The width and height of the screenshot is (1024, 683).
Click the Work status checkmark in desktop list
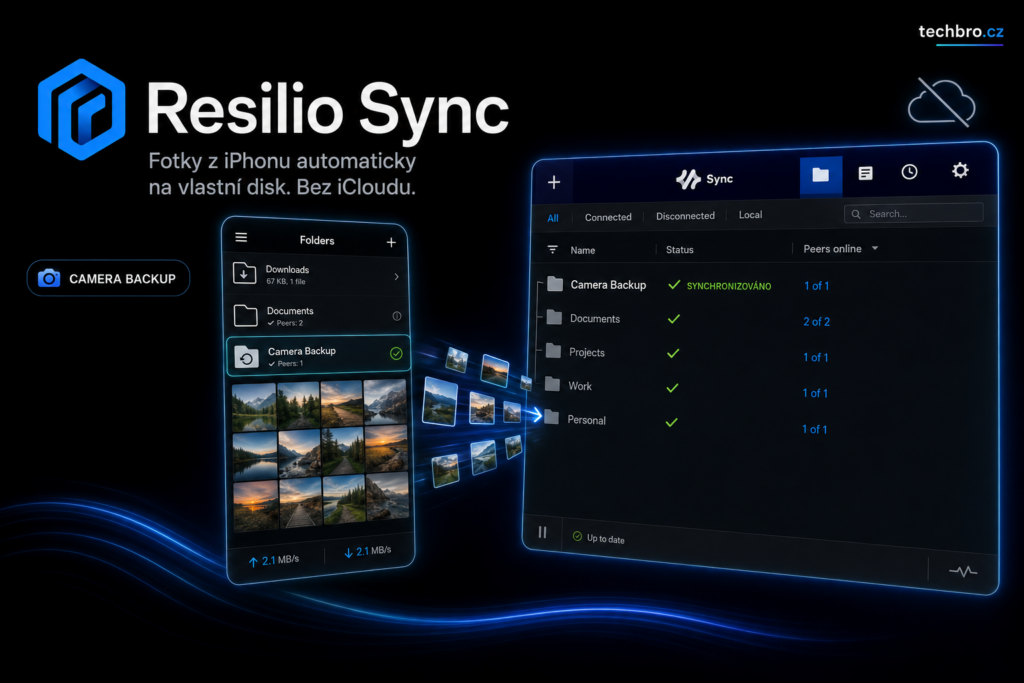(672, 388)
